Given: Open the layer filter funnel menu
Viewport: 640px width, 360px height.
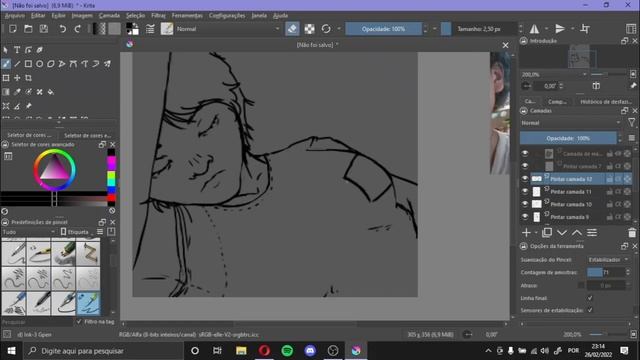Looking at the screenshot, I should point(631,122).
